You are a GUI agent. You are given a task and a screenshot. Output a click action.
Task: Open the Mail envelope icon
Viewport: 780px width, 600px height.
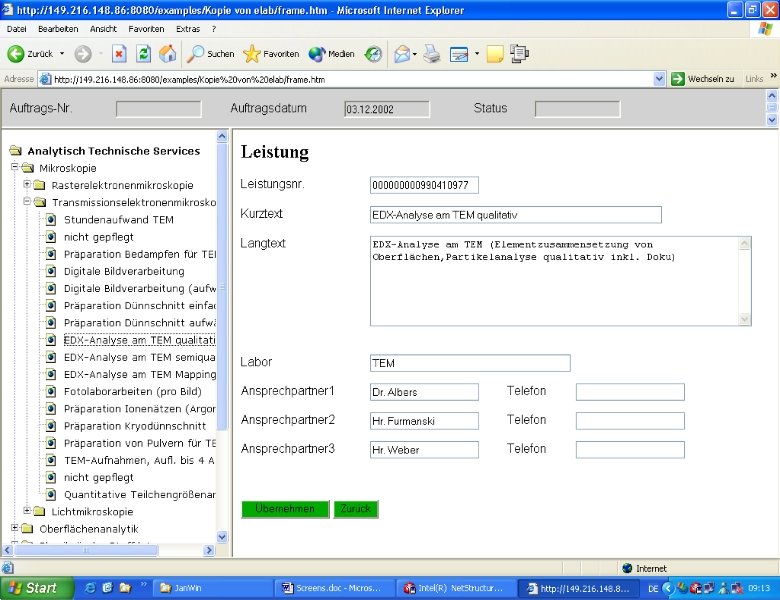tap(402, 54)
